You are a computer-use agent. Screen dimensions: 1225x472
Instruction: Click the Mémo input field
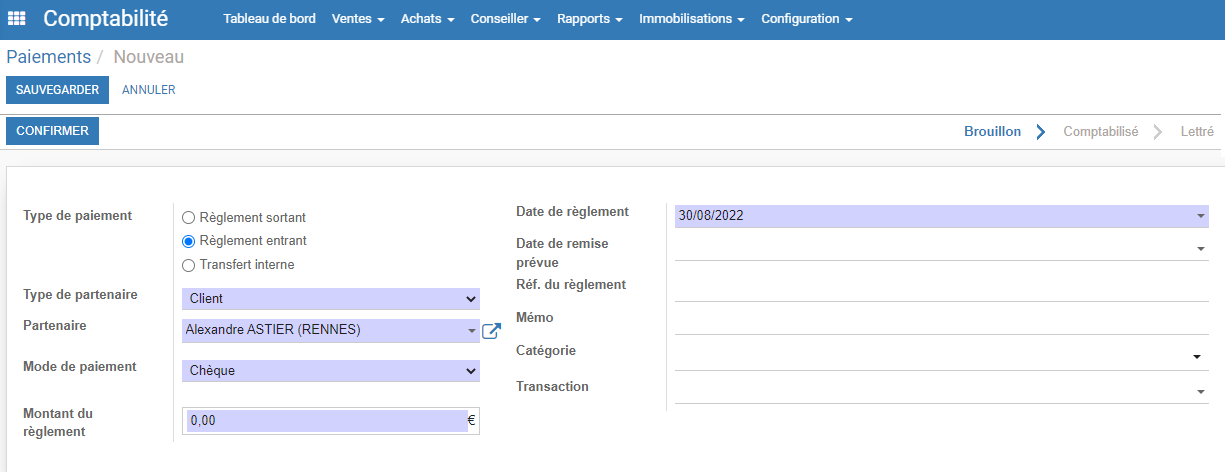pos(942,322)
